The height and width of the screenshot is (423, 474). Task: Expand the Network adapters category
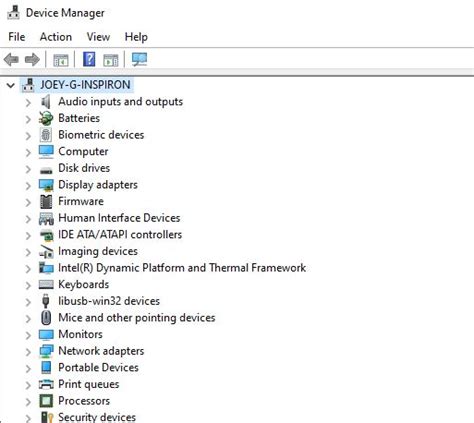(28, 352)
